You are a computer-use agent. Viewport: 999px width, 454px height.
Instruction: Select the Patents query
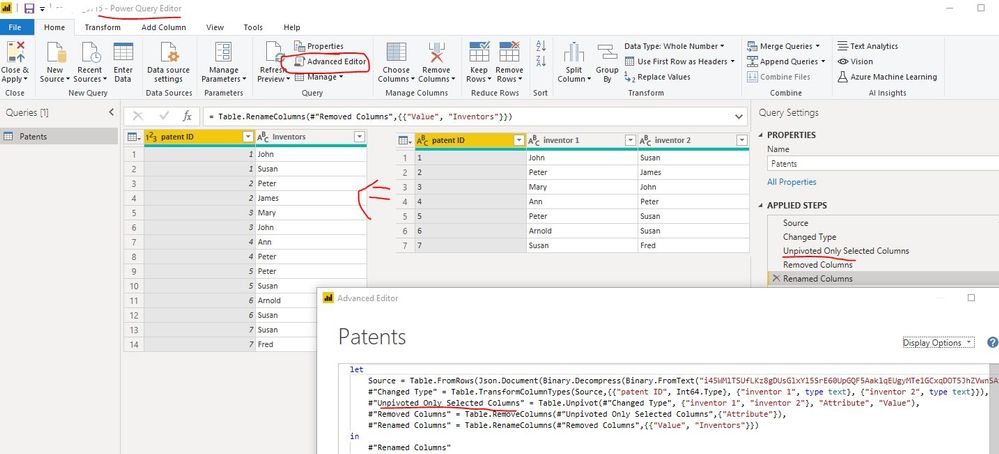(59, 136)
